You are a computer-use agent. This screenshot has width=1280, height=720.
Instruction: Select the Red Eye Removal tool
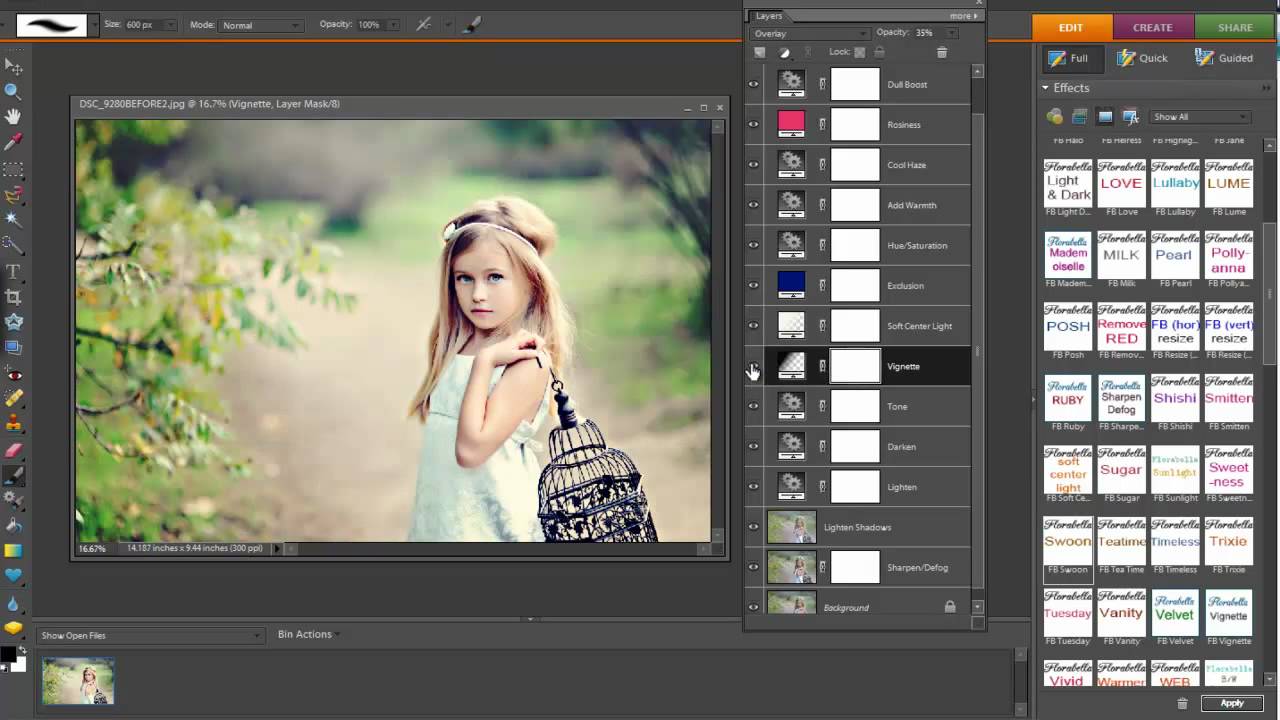pos(13,374)
